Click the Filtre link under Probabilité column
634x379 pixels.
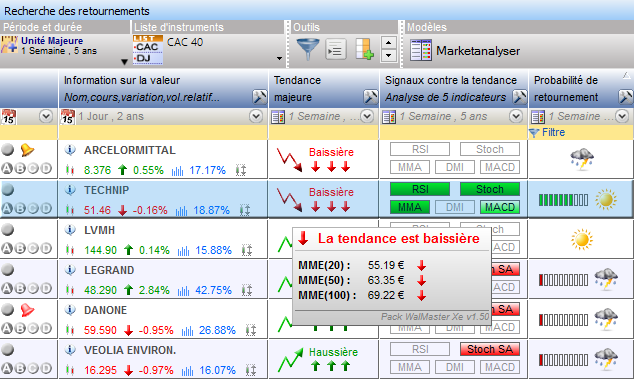click(x=553, y=132)
